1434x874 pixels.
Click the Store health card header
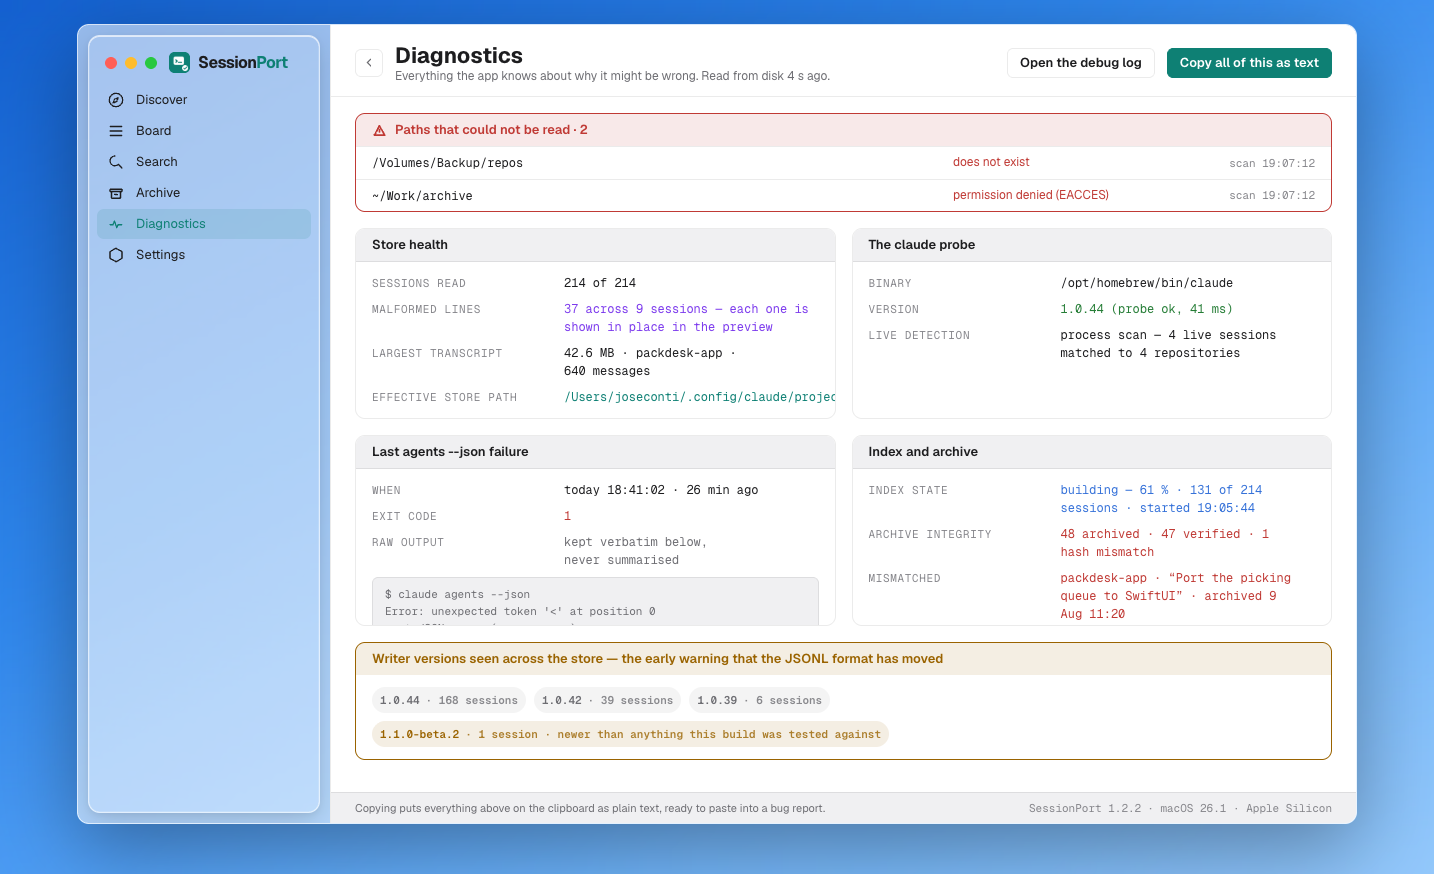[x=595, y=245]
